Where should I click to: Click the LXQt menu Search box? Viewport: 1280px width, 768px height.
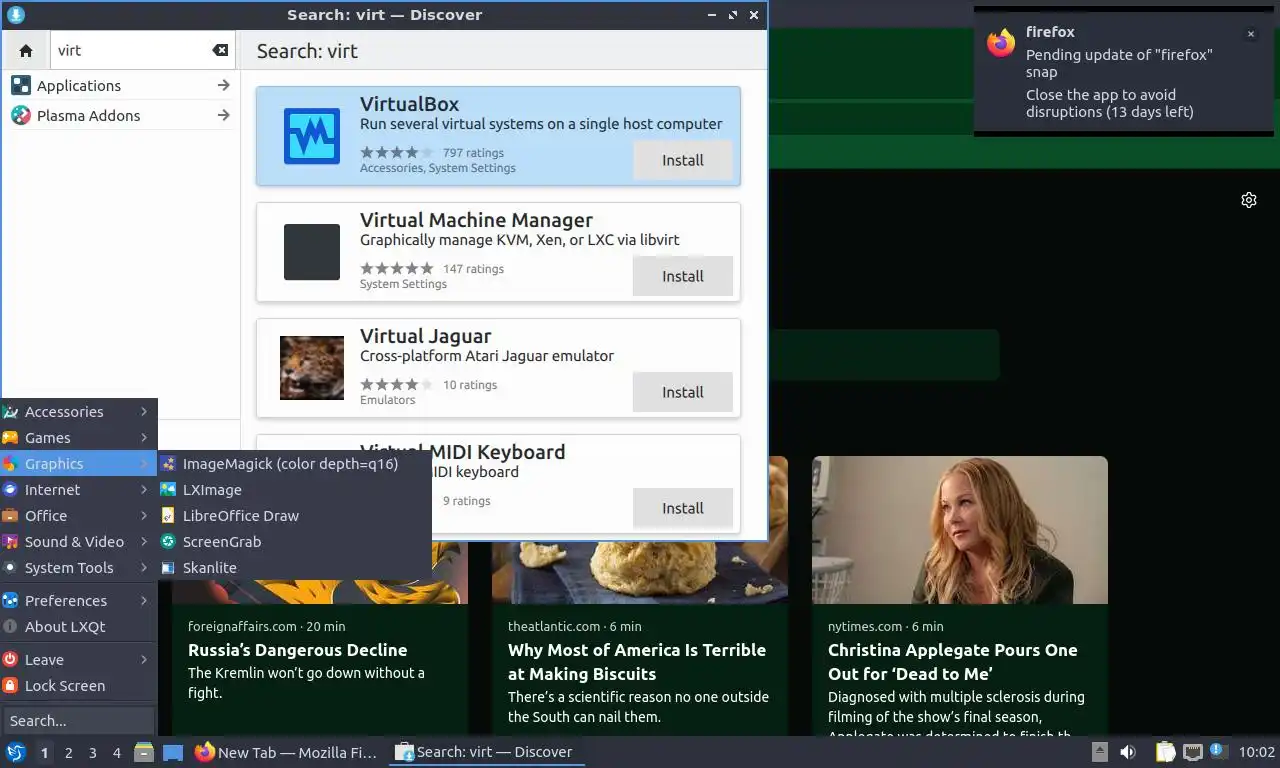click(78, 721)
